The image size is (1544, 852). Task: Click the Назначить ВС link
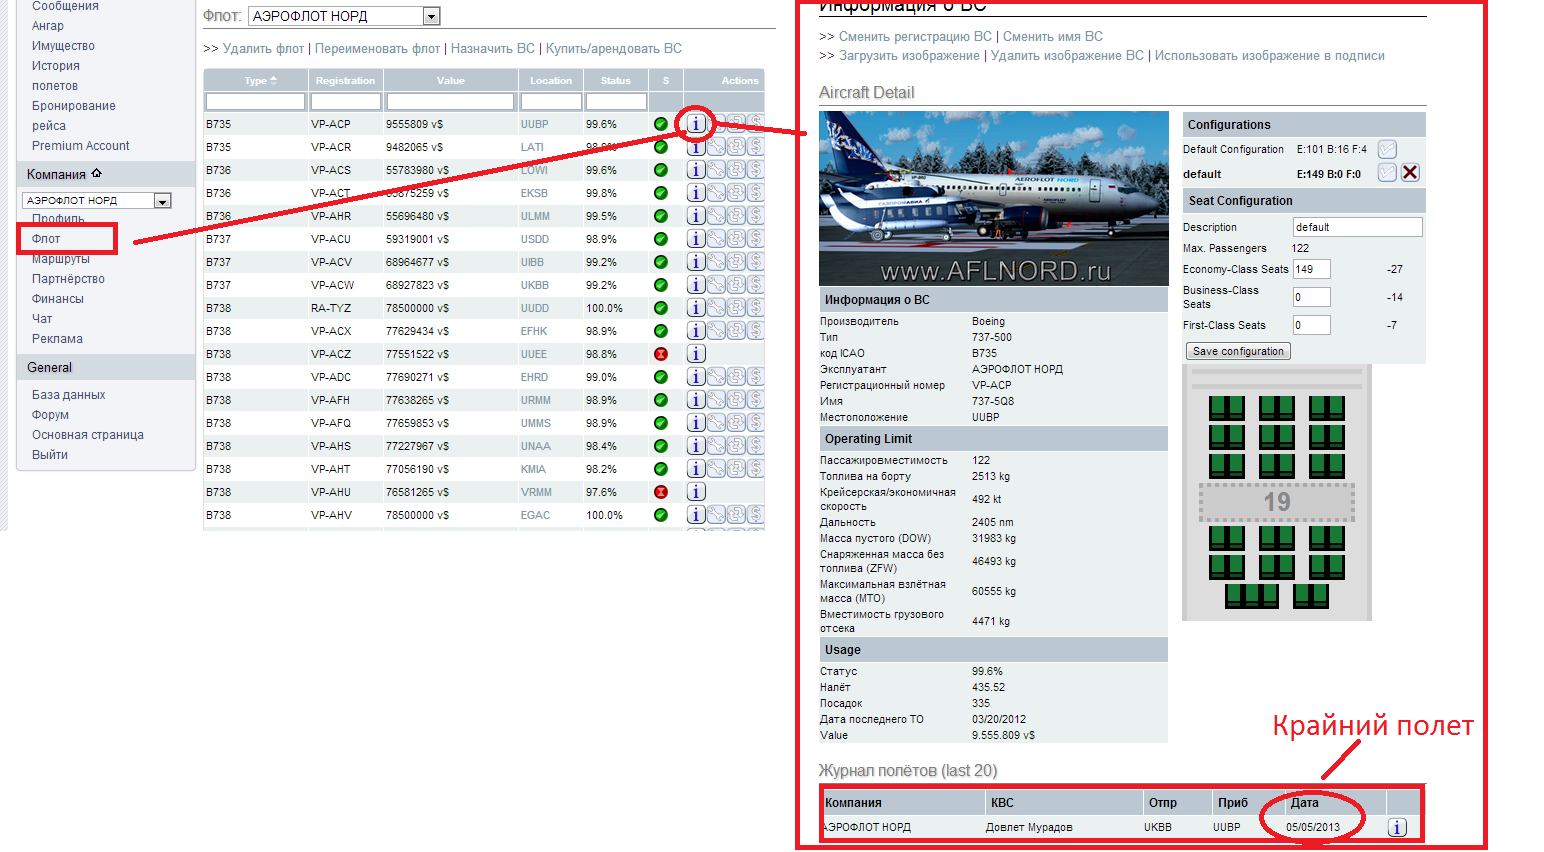(493, 48)
